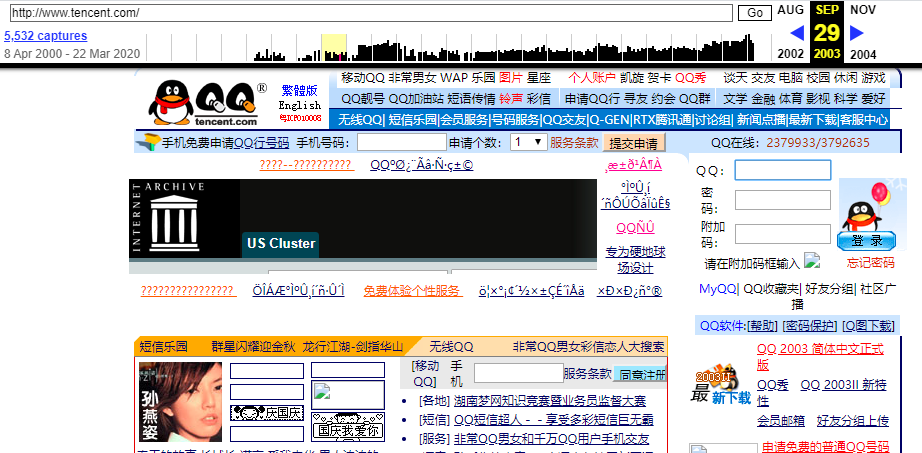
Task: Open the 申请个数 quantity dropdown
Action: point(529,142)
